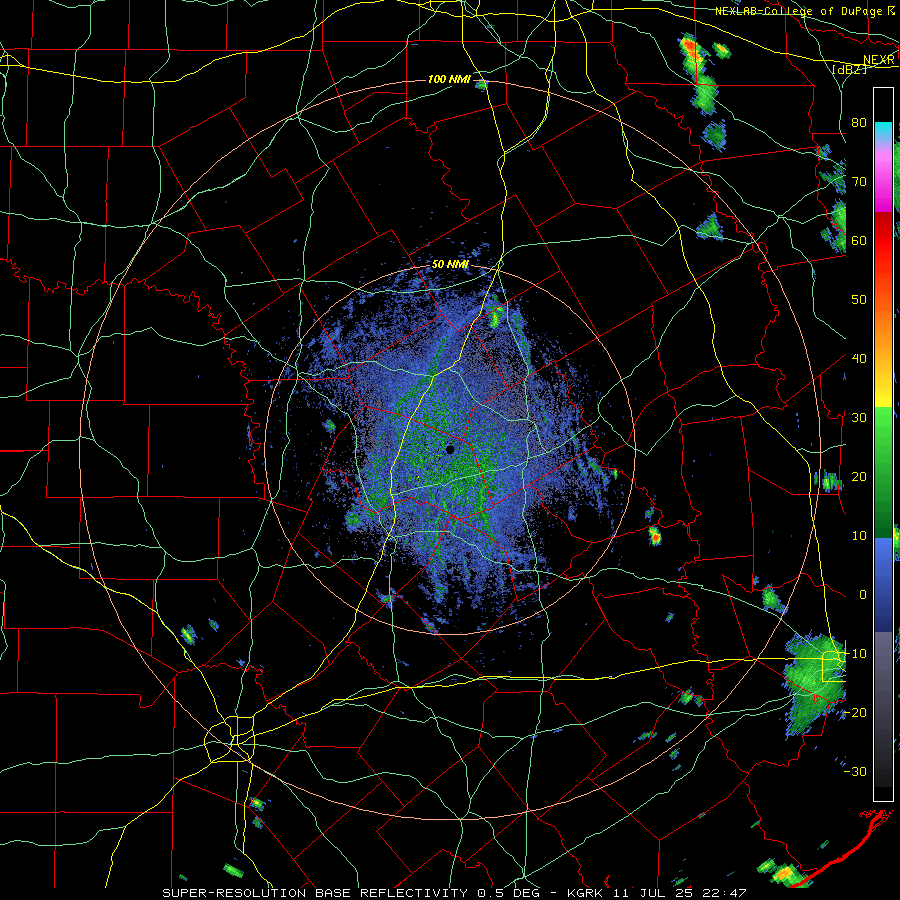Click the 40 value on reflectivity scale

point(859,358)
